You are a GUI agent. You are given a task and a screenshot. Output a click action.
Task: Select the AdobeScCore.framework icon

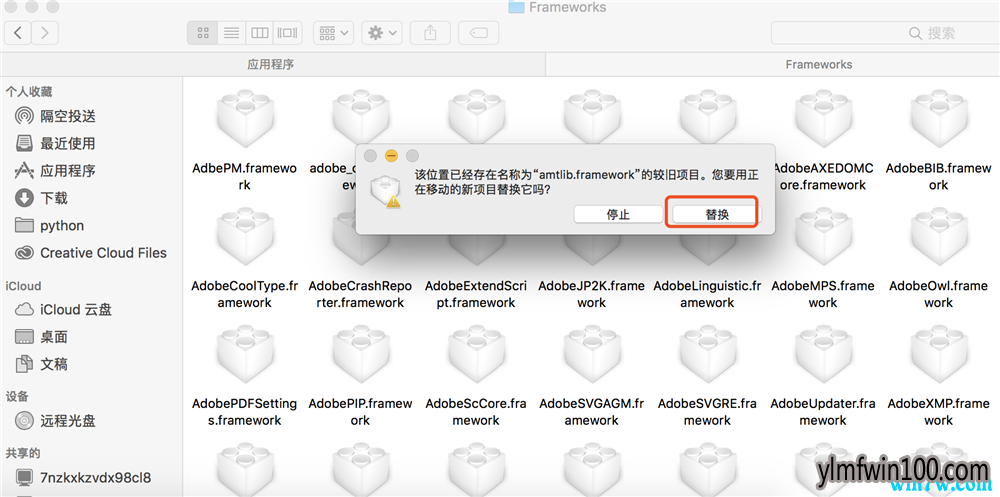pos(476,355)
